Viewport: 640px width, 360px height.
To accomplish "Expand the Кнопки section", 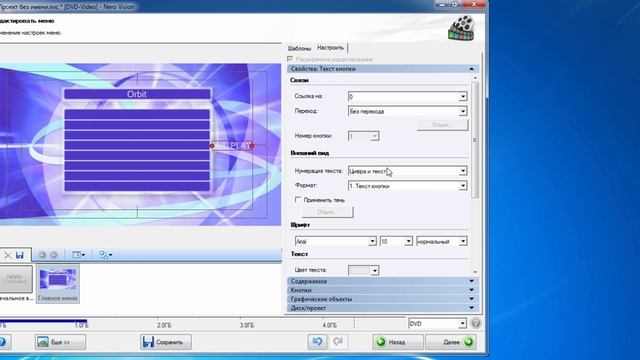I will (471, 290).
